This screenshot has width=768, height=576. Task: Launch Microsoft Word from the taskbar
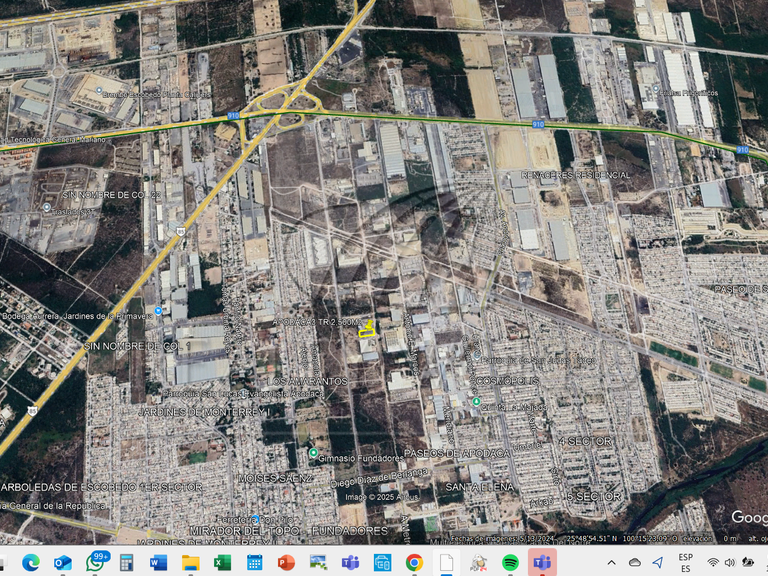[x=158, y=562]
